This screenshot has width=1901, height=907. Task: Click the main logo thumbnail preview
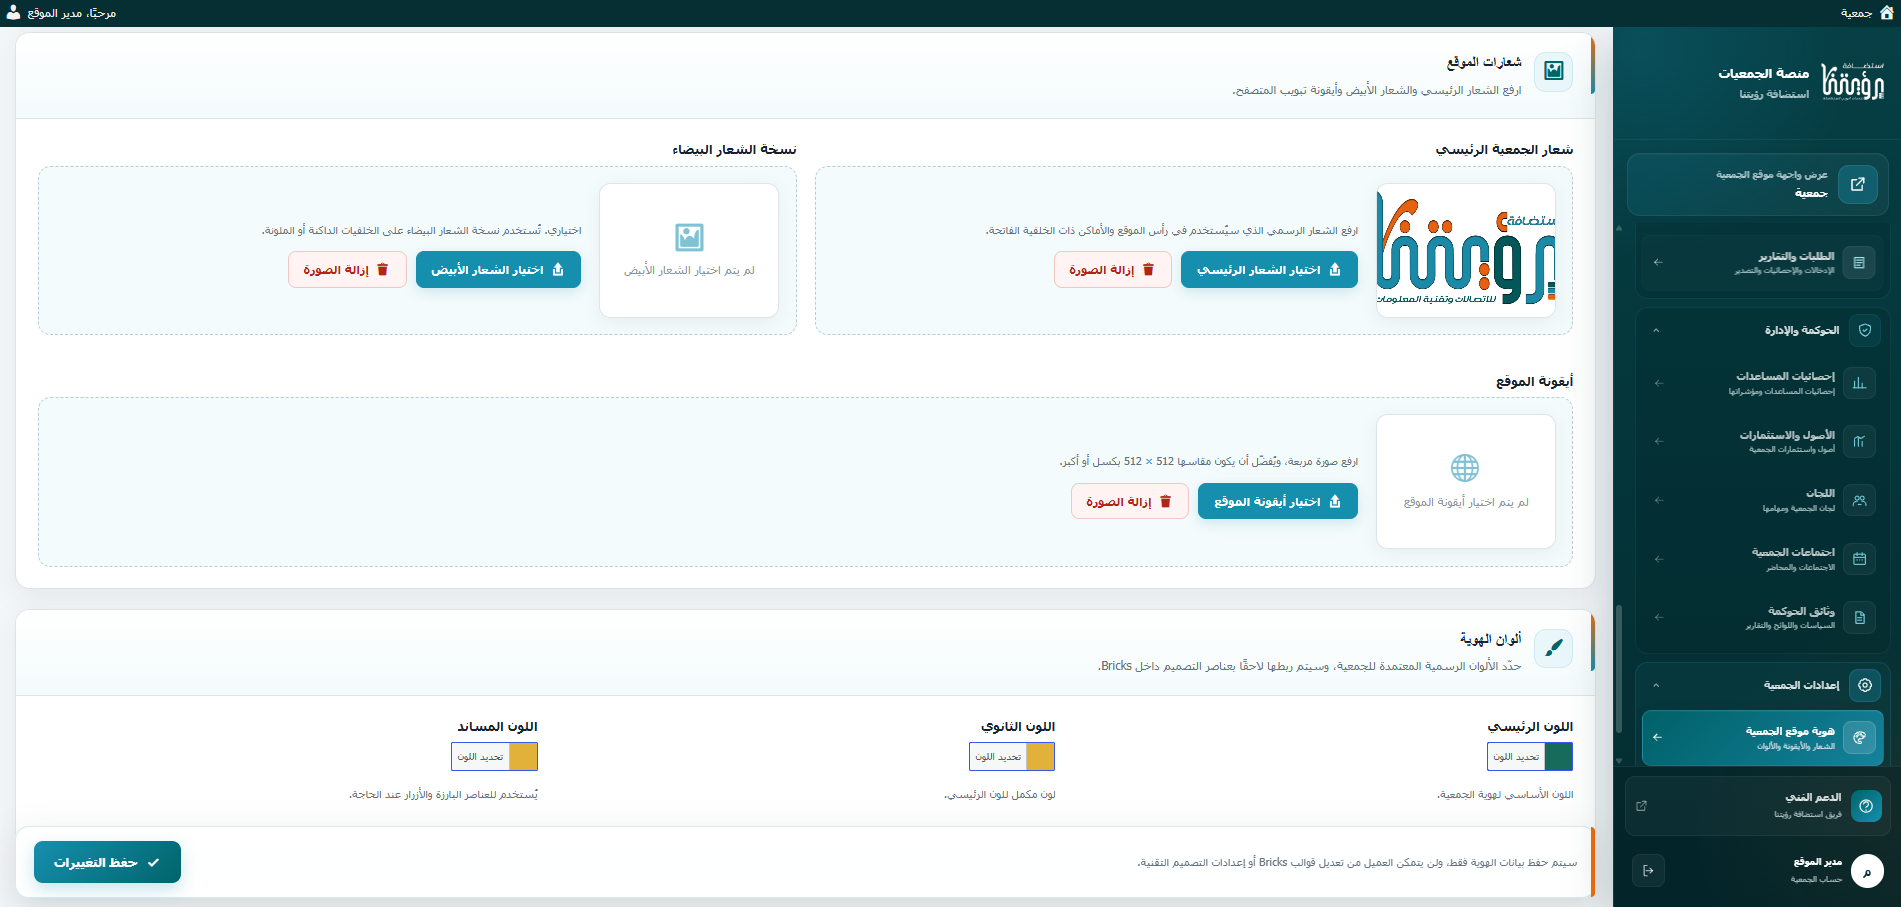pyautogui.click(x=1466, y=251)
